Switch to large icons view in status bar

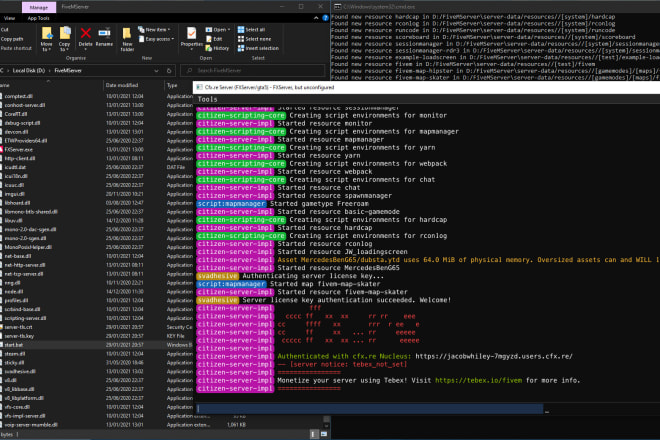pyautogui.click(x=324, y=434)
